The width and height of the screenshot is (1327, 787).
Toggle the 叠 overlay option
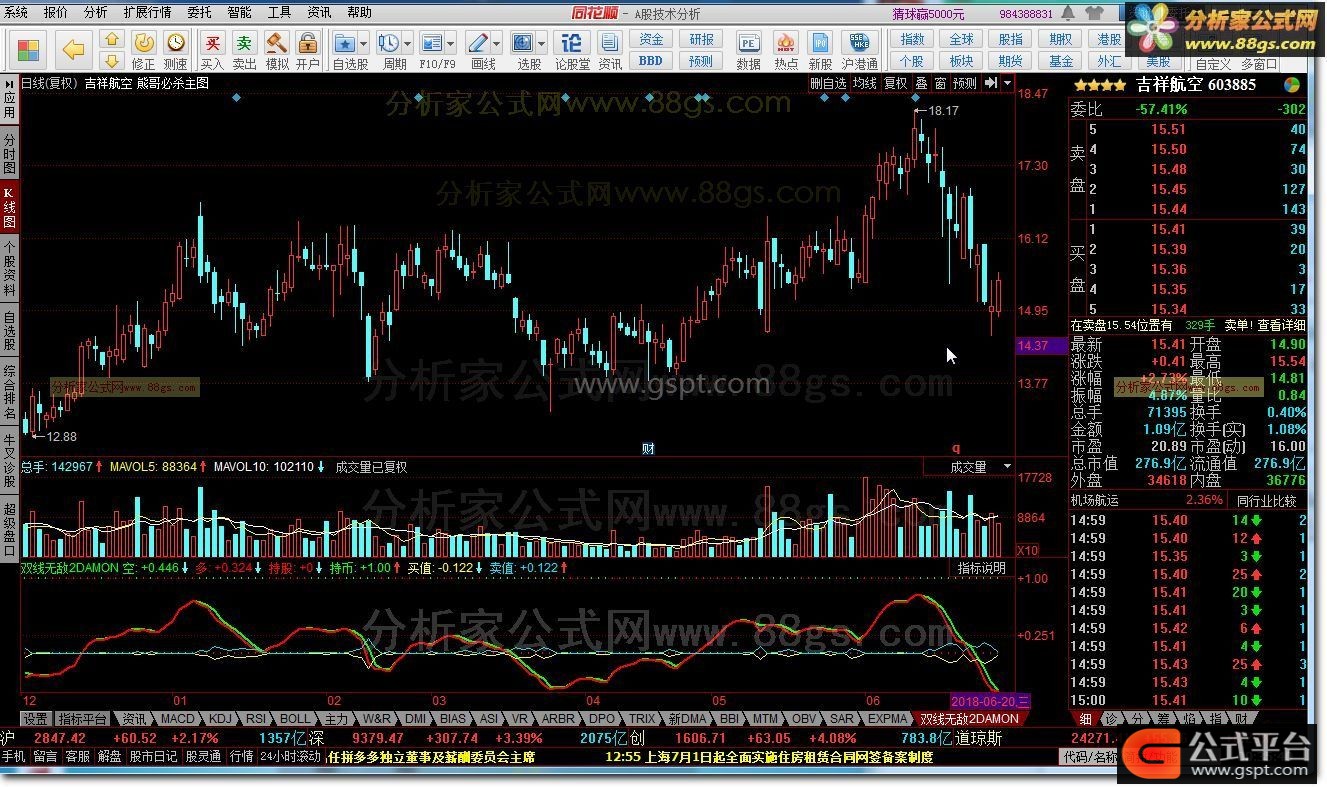921,84
